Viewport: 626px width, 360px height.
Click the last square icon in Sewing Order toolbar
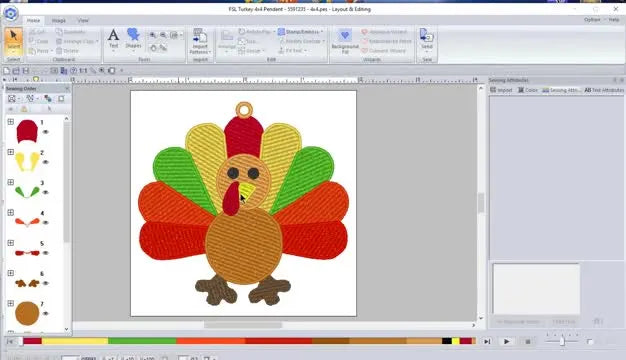tap(61, 99)
